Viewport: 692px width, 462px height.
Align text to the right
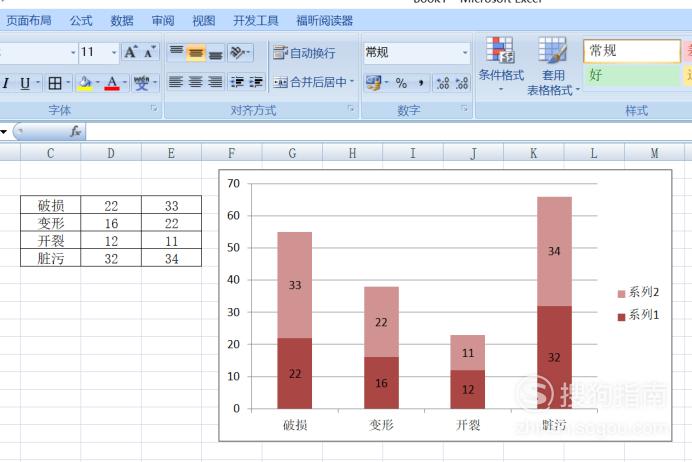point(215,83)
